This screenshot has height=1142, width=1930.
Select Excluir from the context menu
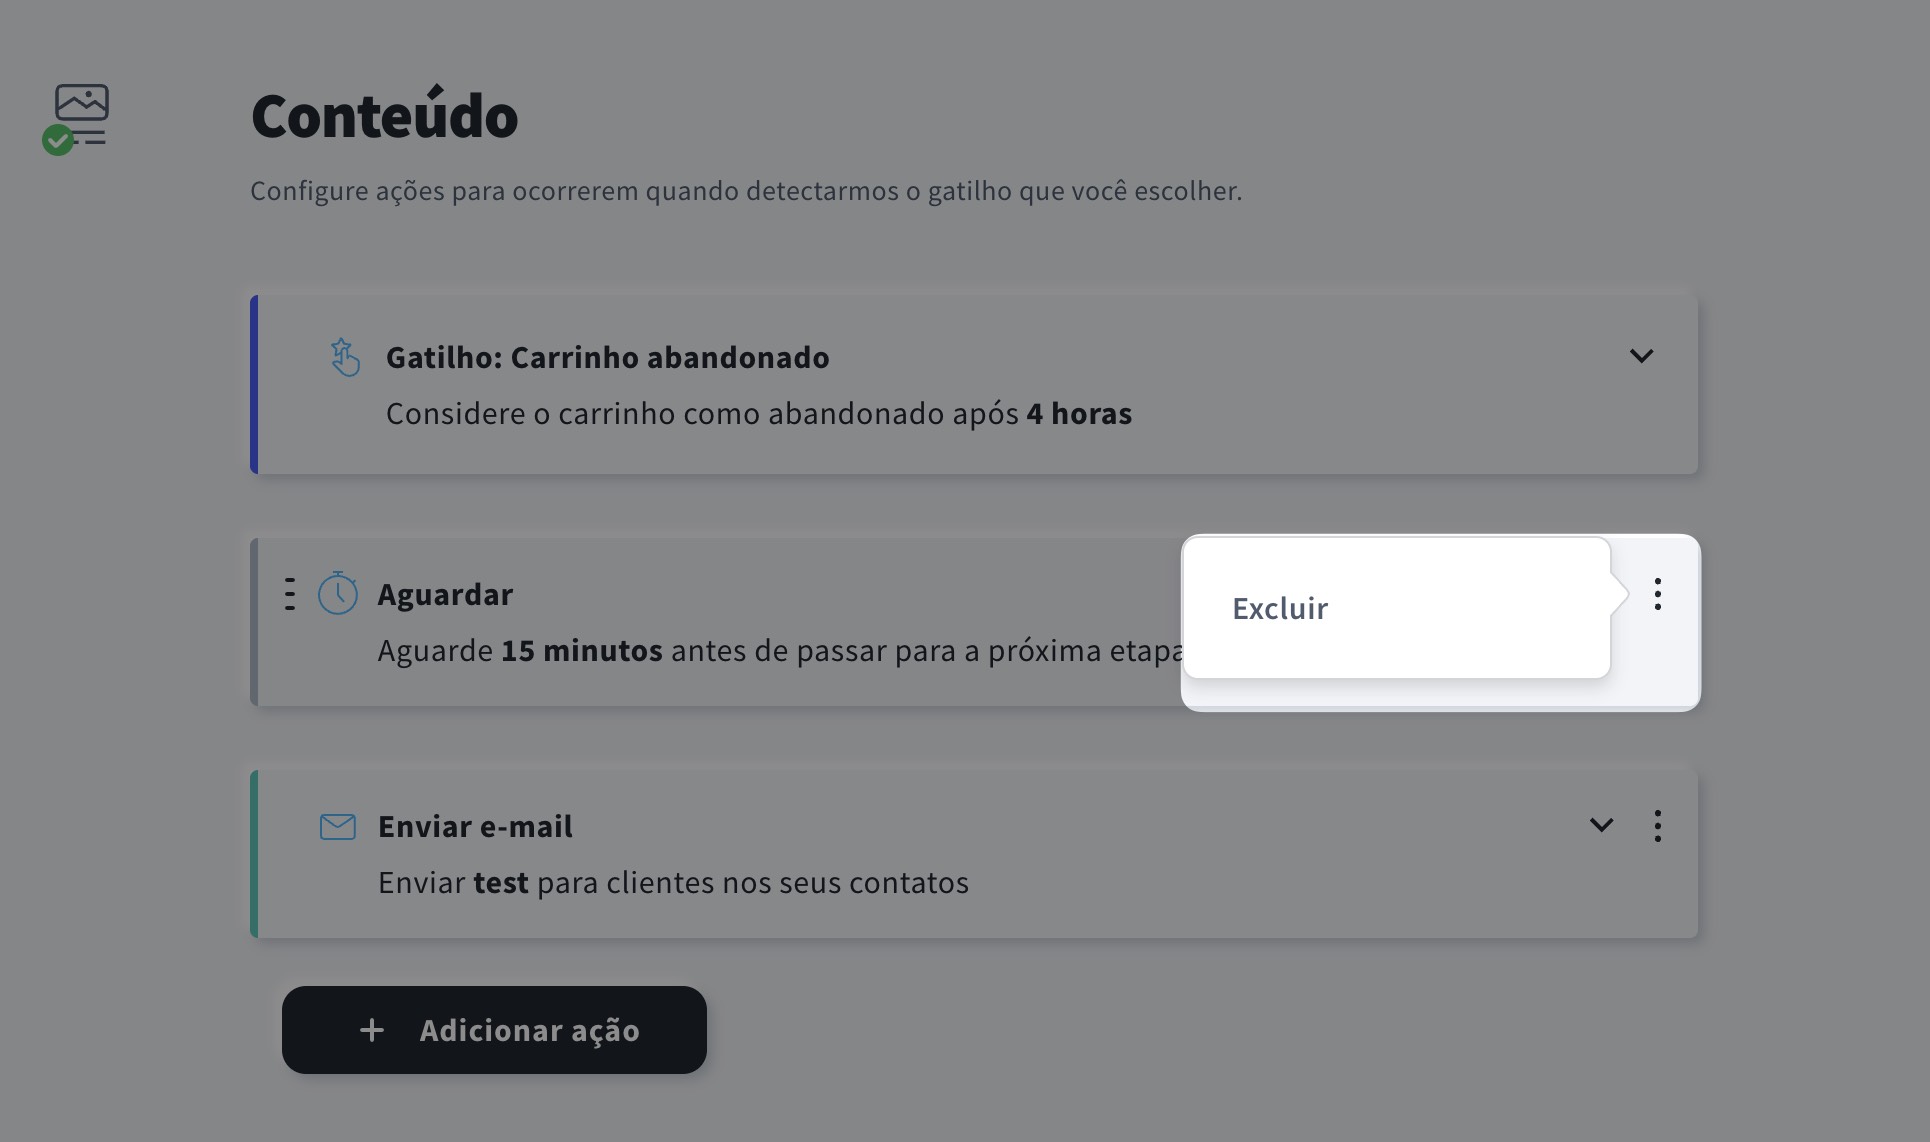[x=1281, y=608]
